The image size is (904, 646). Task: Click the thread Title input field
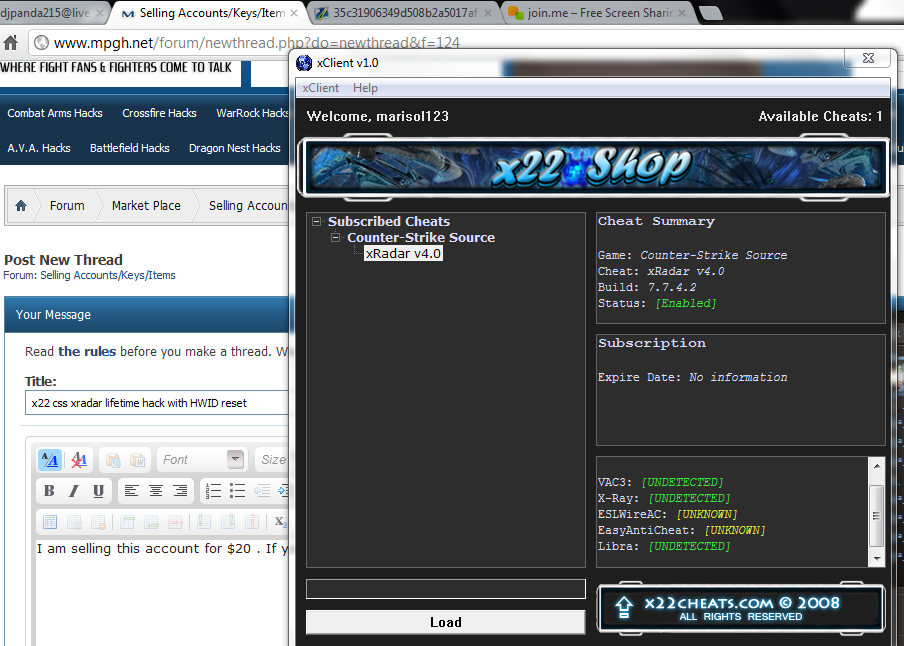click(x=157, y=403)
